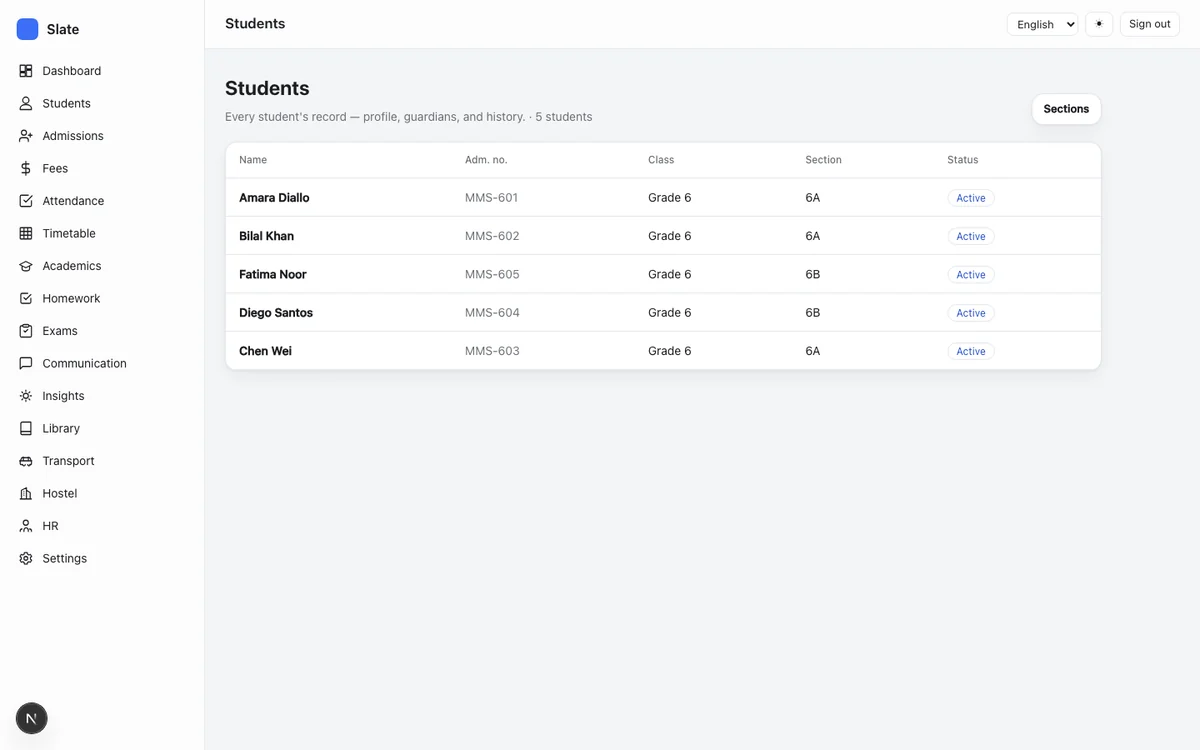Open Amara Diallo's student record
The height and width of the screenshot is (750, 1200).
coord(274,198)
